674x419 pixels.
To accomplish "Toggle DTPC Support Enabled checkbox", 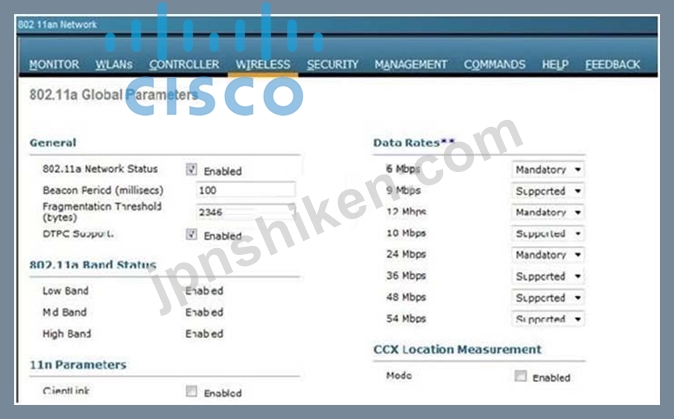I will pyautogui.click(x=191, y=234).
